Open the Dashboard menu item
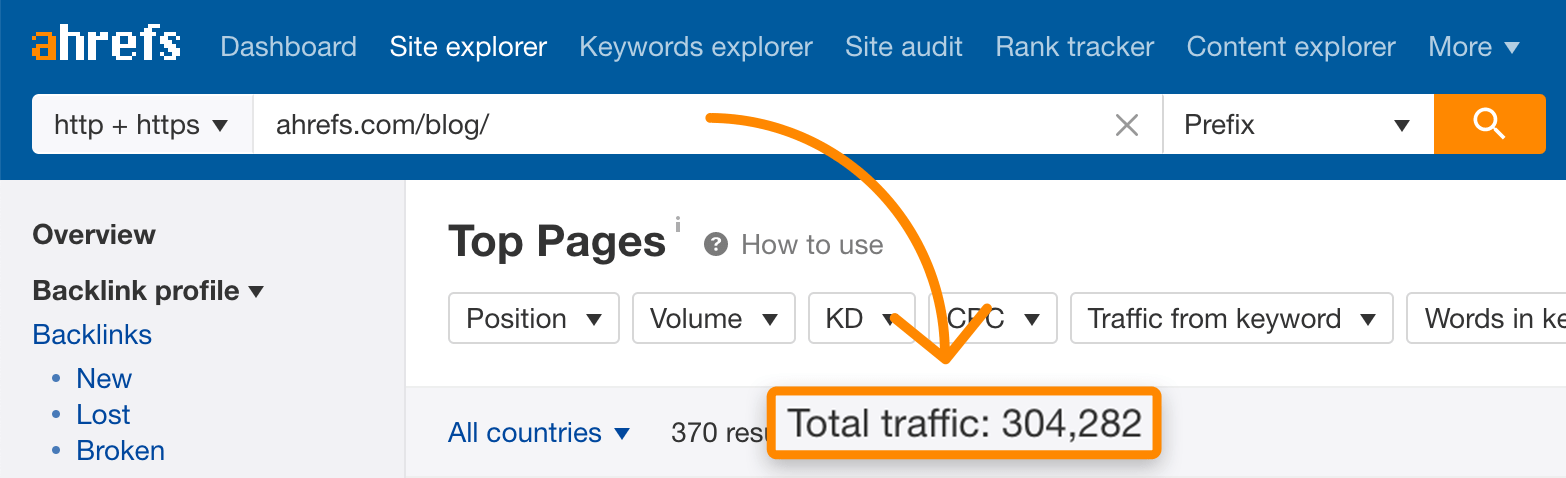This screenshot has height=478, width=1566. pyautogui.click(x=288, y=47)
